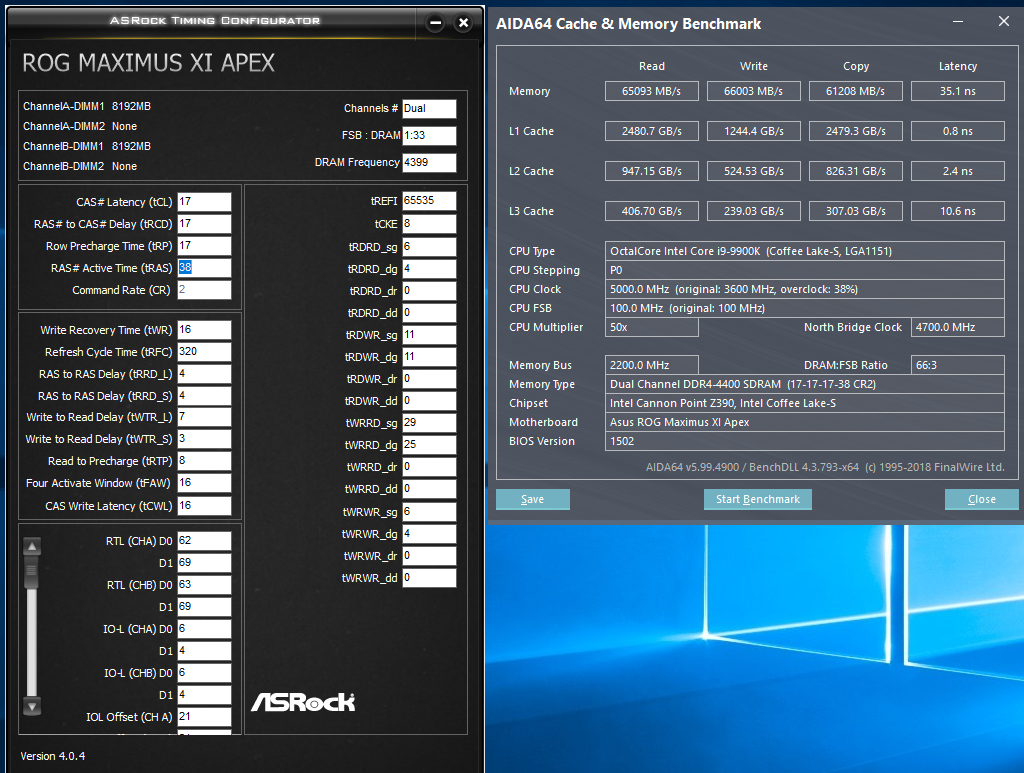Click RTL (CHB) D0 value field

(x=204, y=585)
